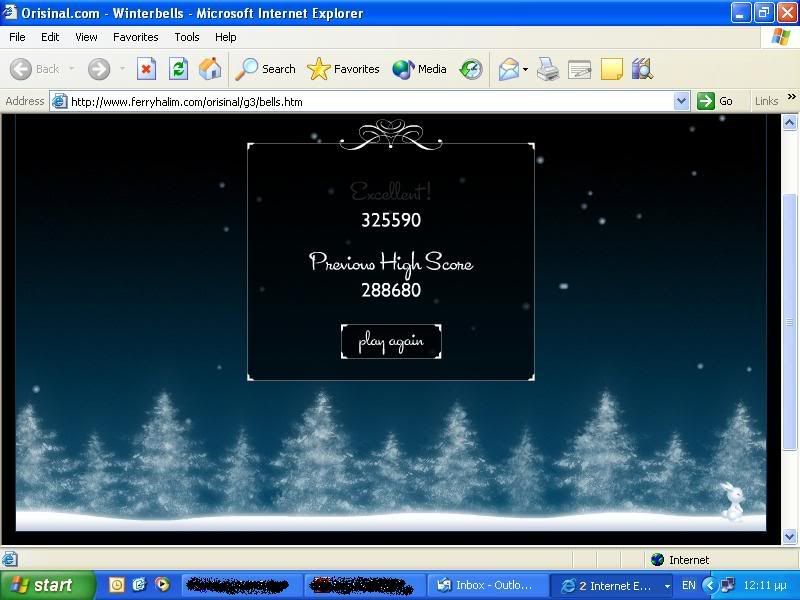The width and height of the screenshot is (800, 600).
Task: Open the Favorites pane
Action: click(343, 69)
